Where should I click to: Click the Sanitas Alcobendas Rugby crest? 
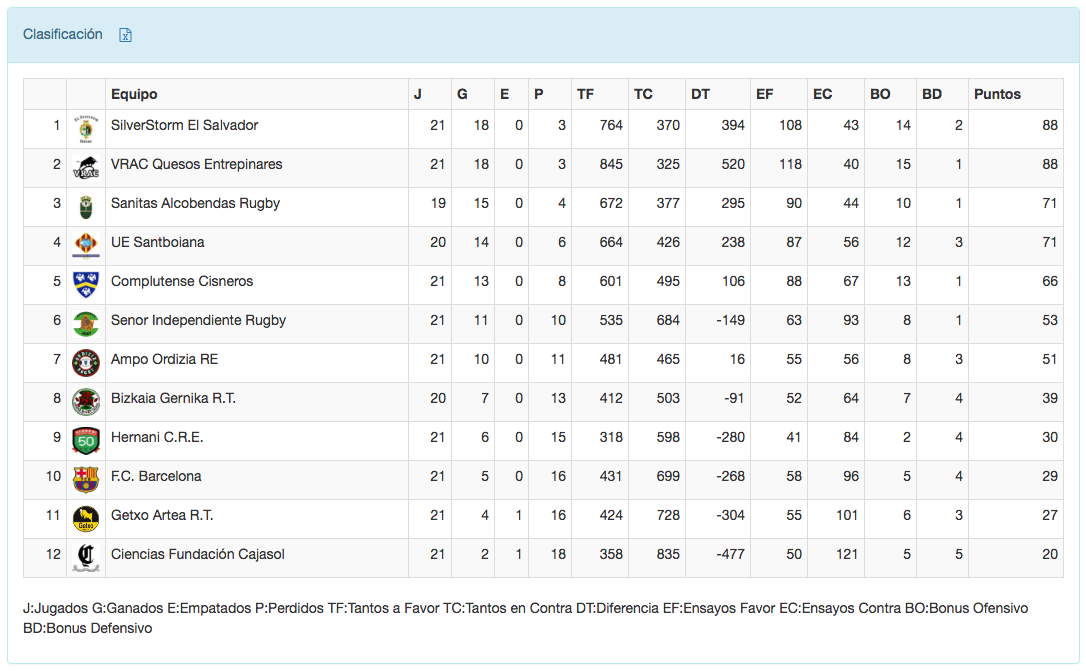pyautogui.click(x=86, y=207)
